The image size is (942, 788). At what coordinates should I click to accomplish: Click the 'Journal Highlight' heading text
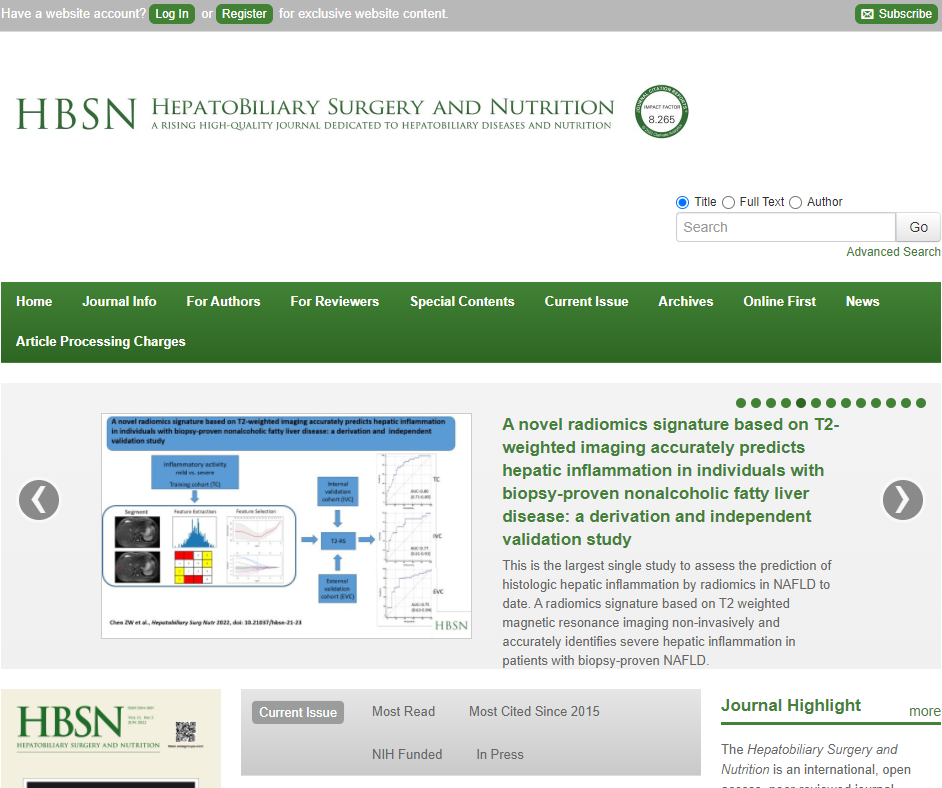pyautogui.click(x=791, y=705)
